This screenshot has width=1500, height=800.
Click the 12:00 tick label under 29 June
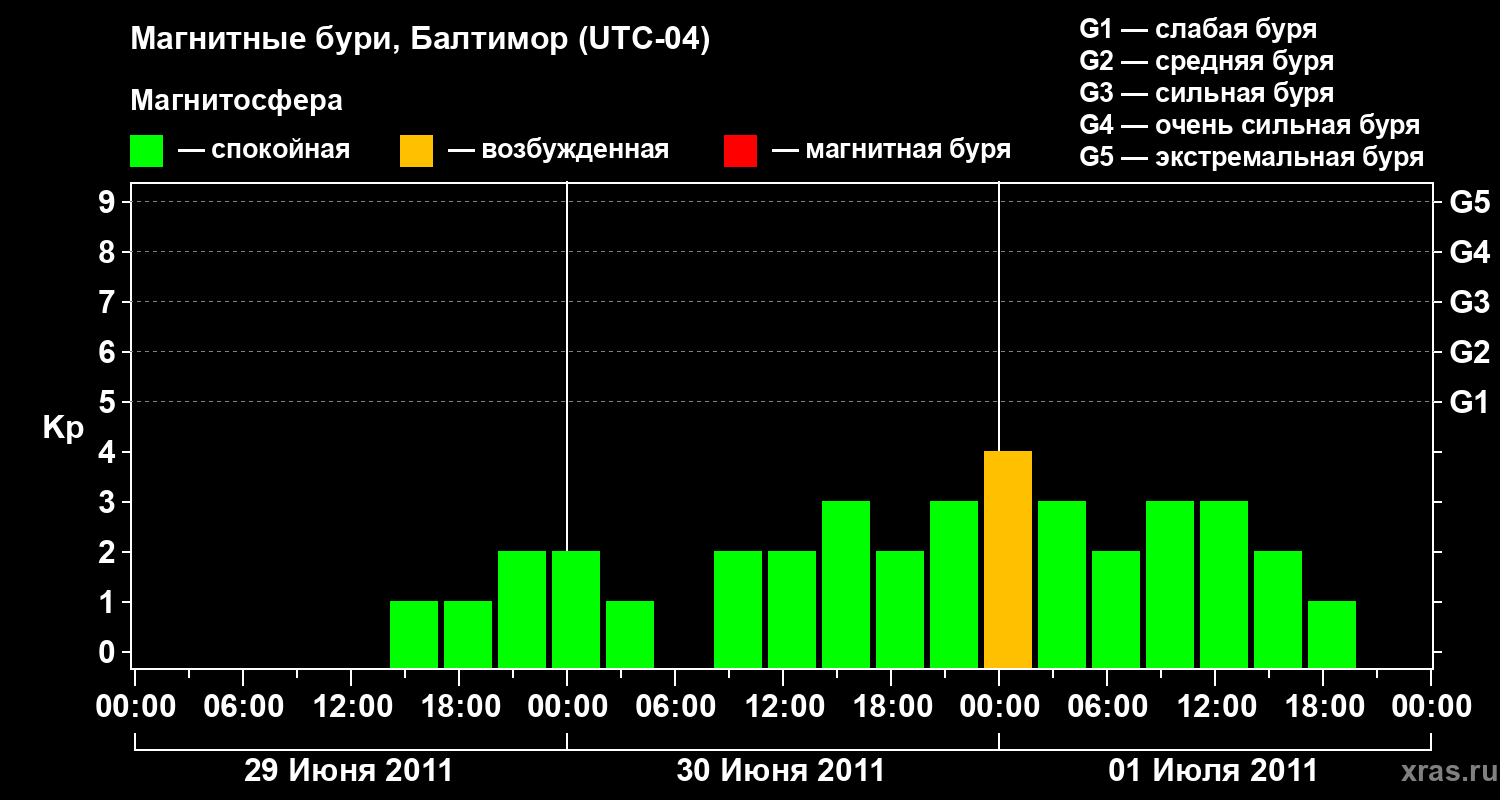pyautogui.click(x=351, y=707)
